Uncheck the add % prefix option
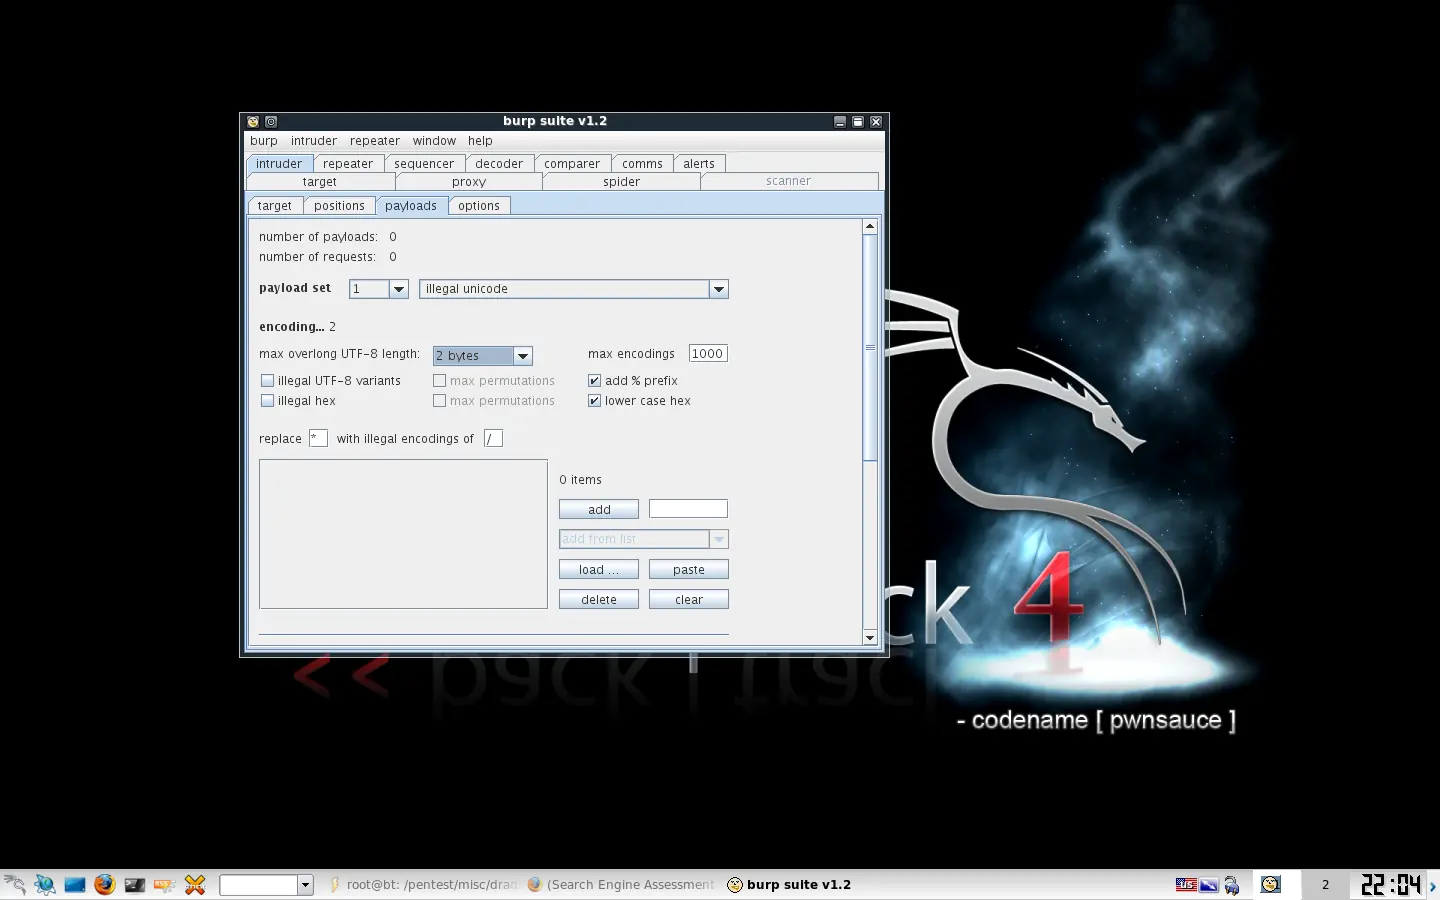Image resolution: width=1440 pixels, height=900 pixels. coord(595,381)
